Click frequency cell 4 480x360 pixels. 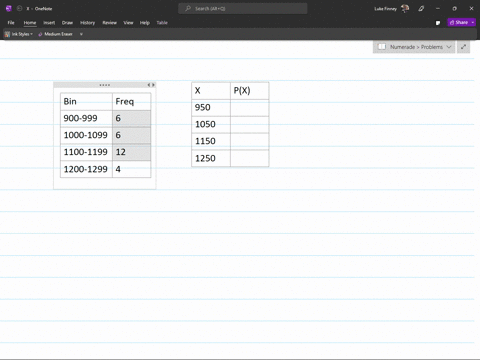tap(132, 169)
